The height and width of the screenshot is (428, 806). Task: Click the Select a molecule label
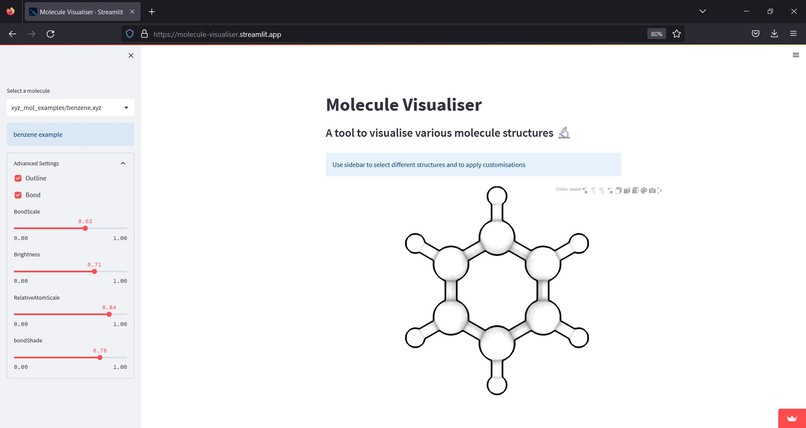tap(28, 91)
